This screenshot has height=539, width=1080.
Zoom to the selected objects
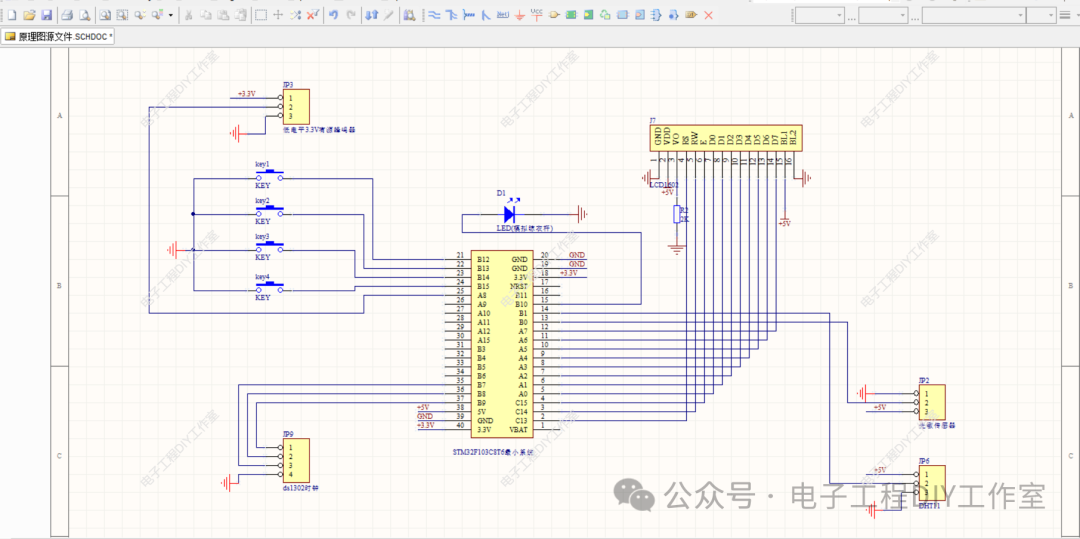tap(140, 14)
